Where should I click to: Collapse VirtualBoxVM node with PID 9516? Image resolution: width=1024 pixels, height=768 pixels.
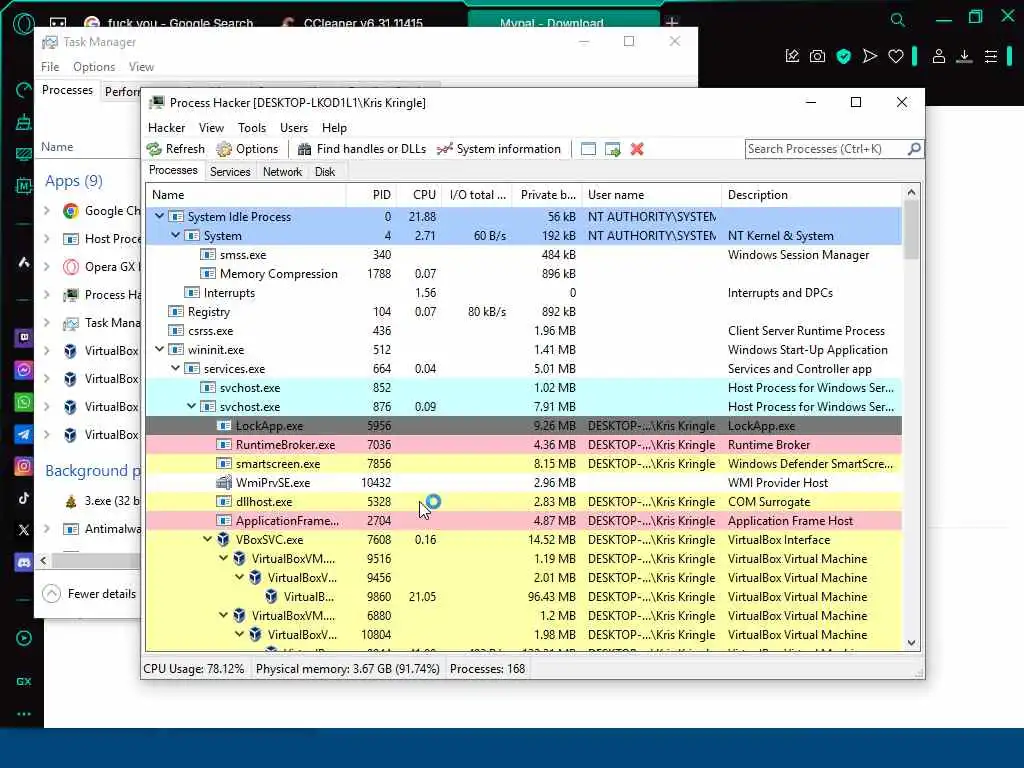[223, 558]
